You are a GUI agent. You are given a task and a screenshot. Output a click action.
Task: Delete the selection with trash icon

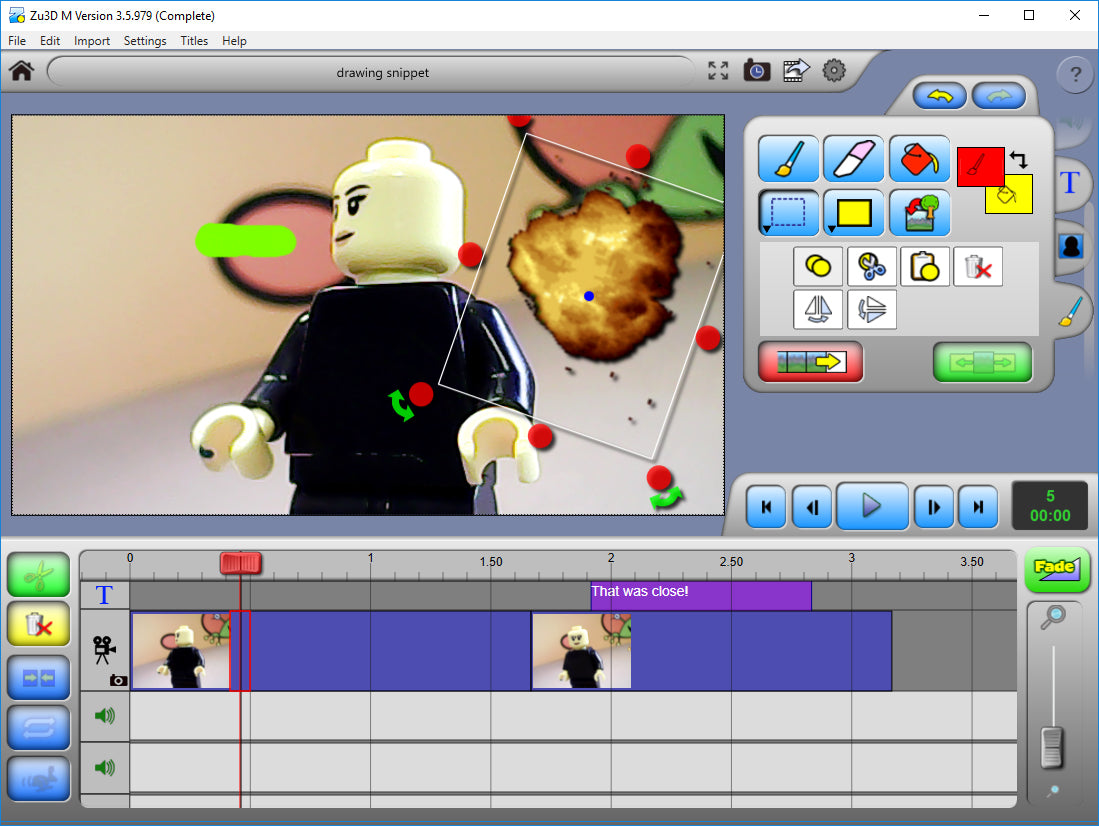pos(978,267)
